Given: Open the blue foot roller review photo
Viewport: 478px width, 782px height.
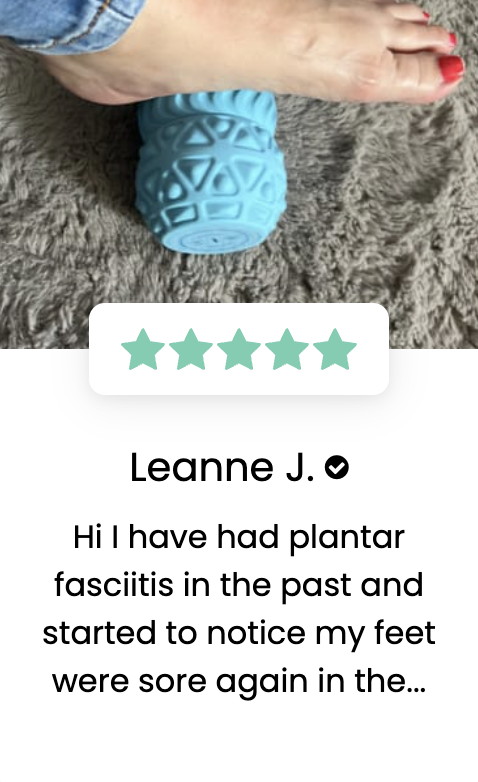Looking at the screenshot, I should (x=239, y=174).
